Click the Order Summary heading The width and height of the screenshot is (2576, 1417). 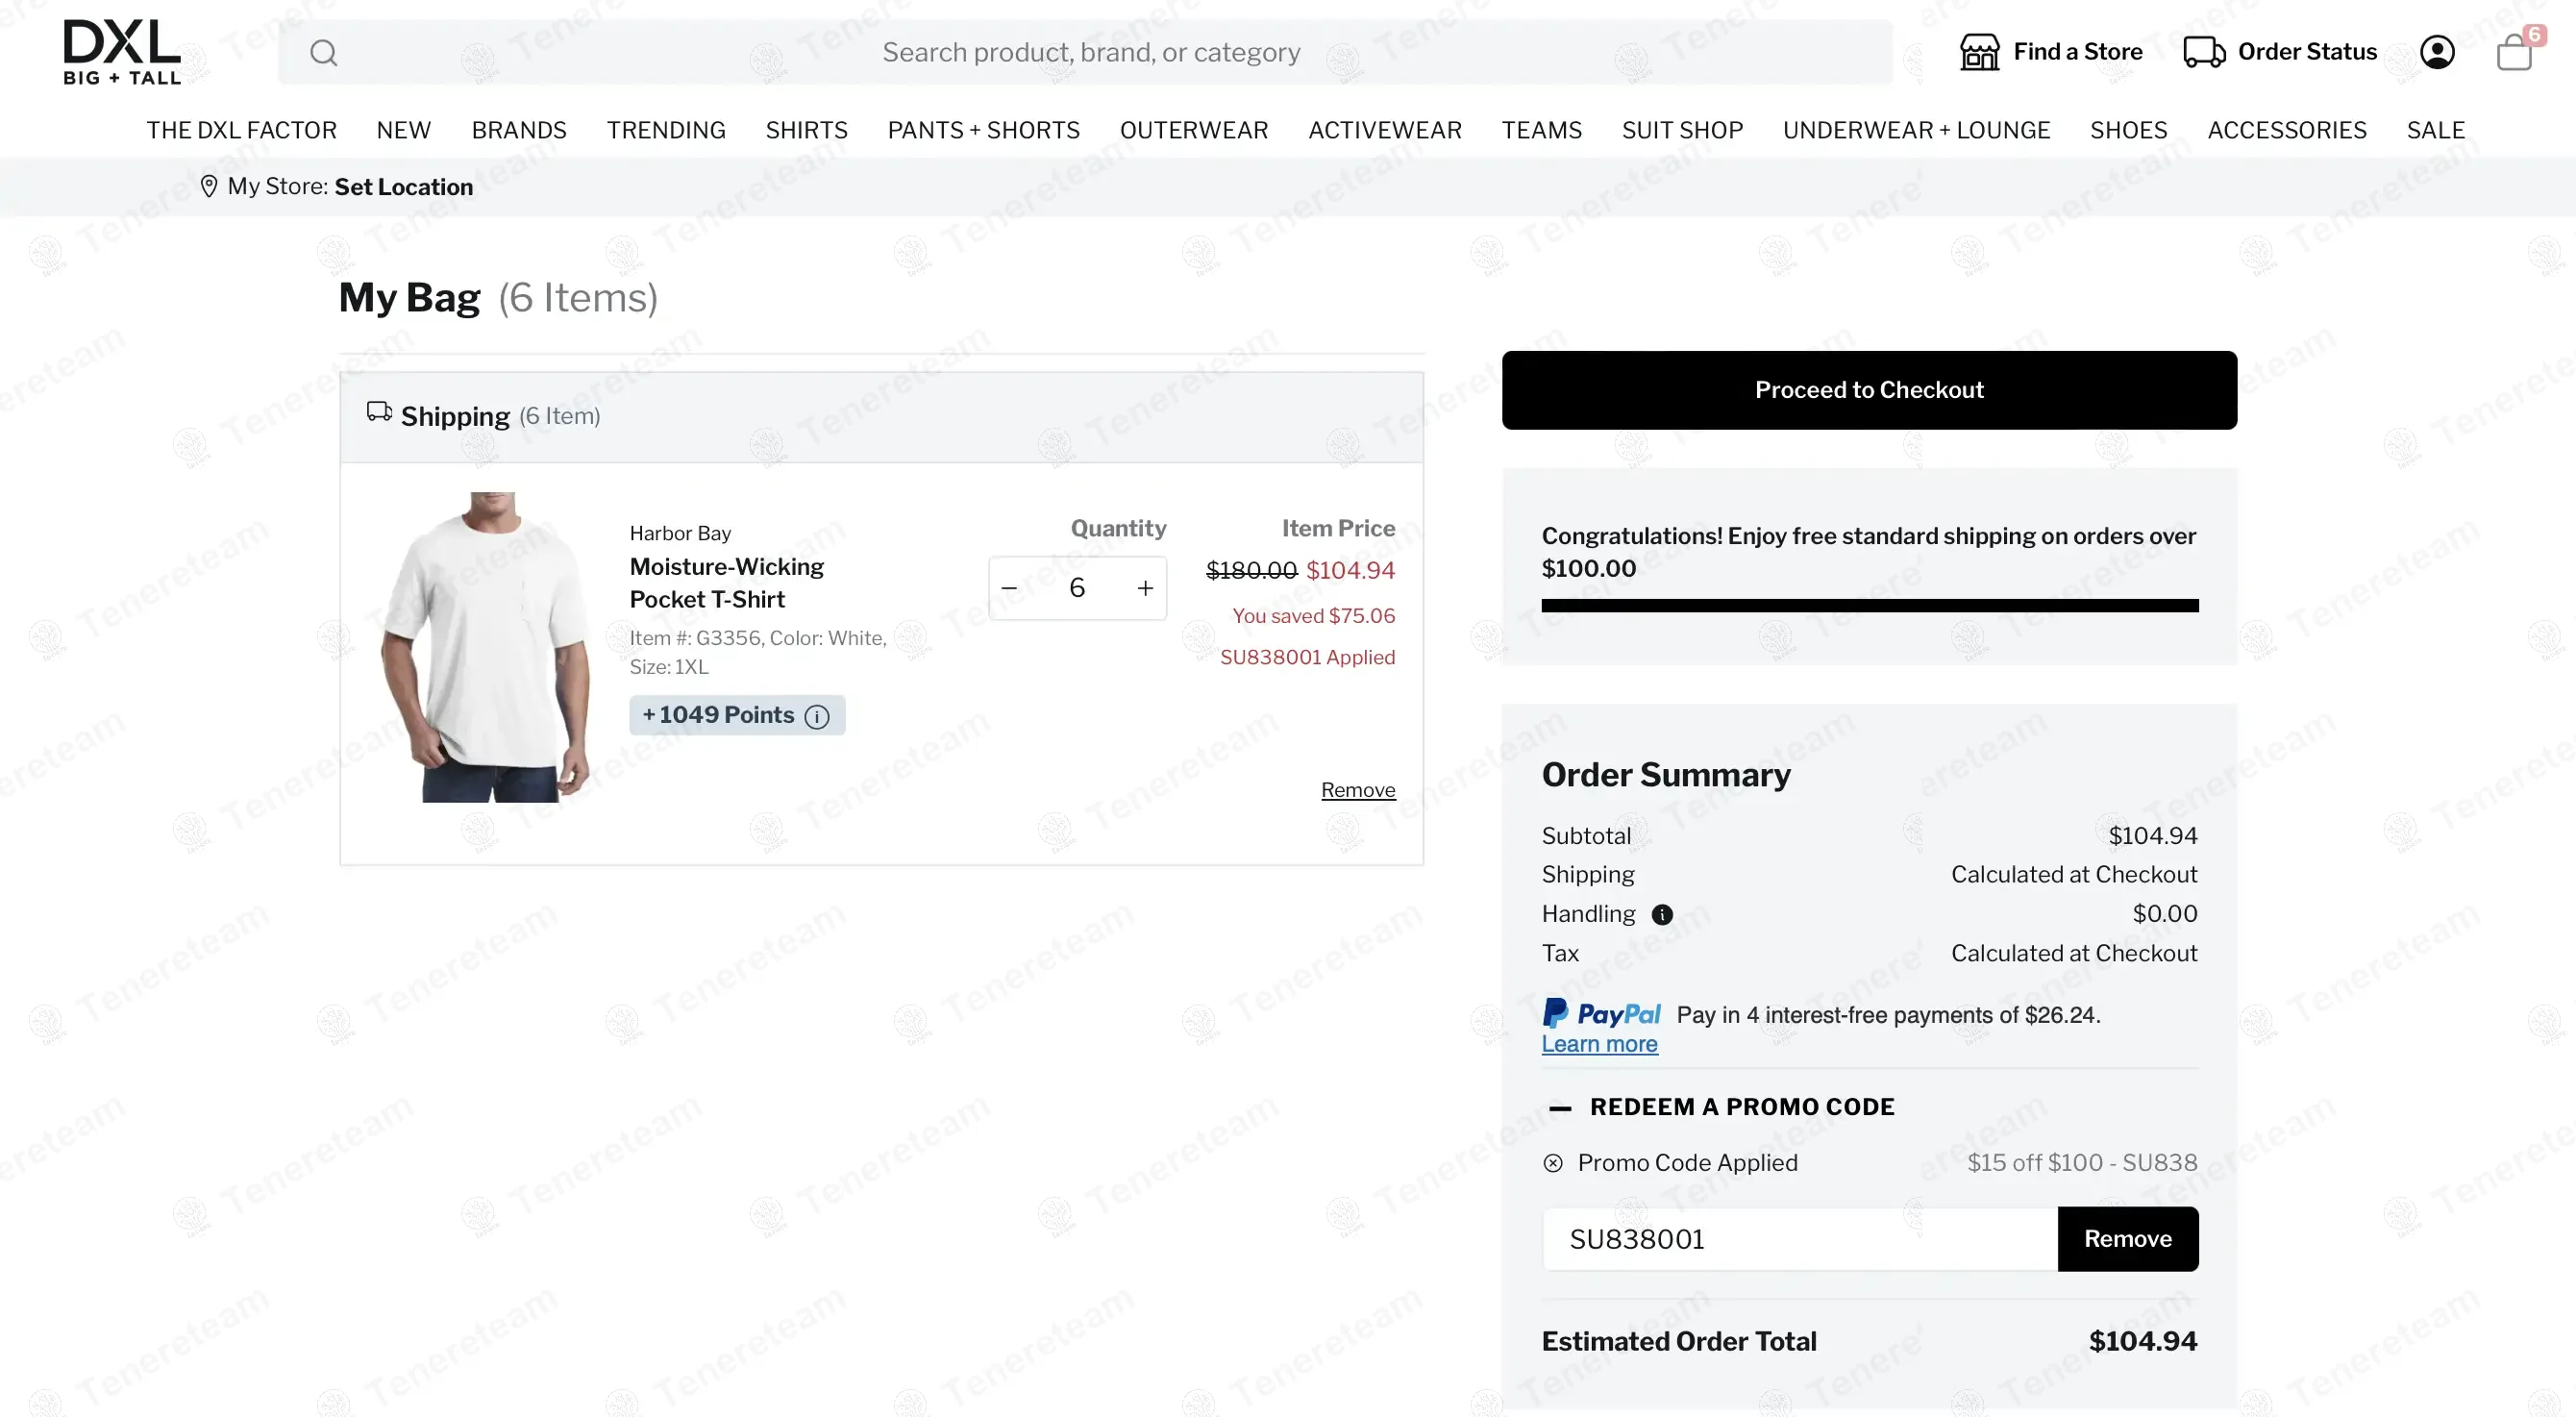(x=1666, y=775)
